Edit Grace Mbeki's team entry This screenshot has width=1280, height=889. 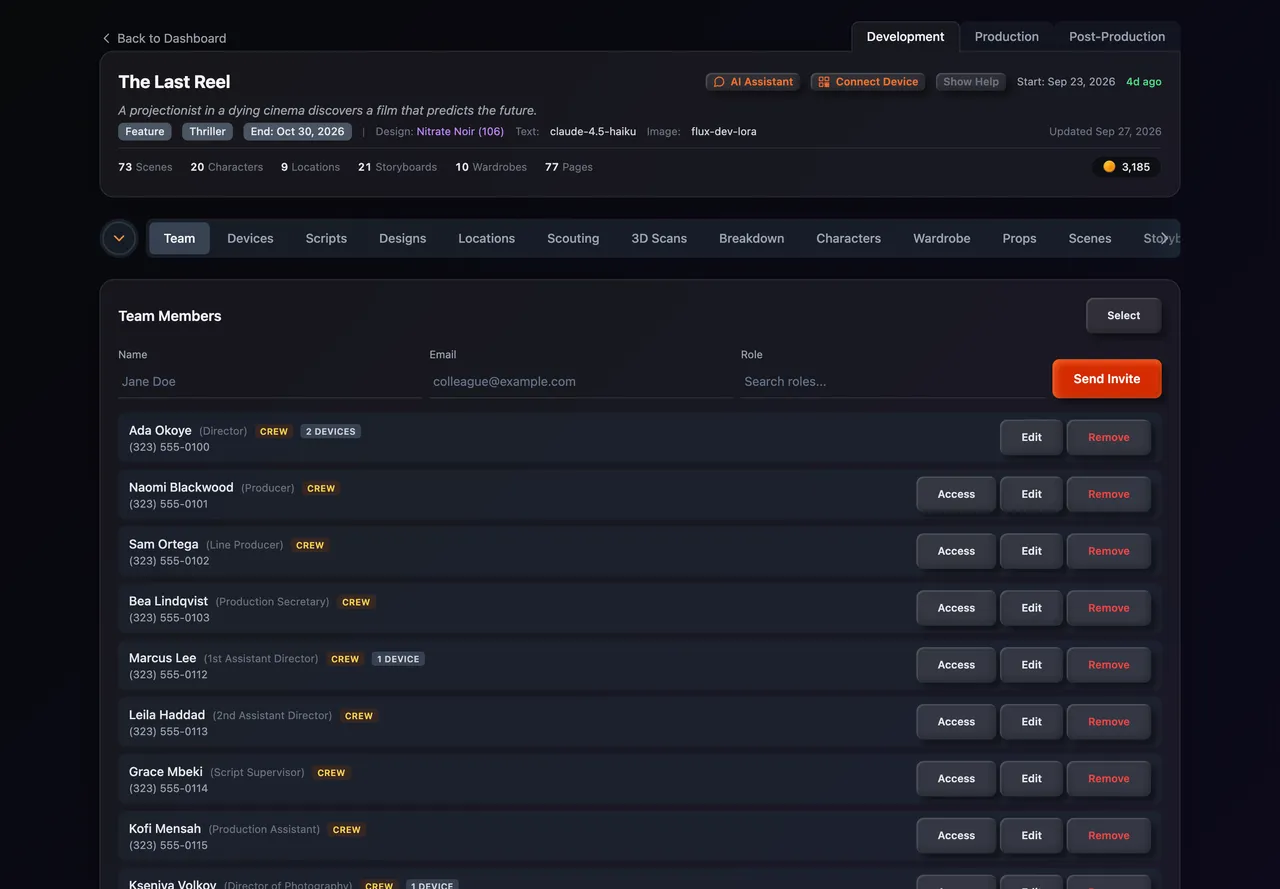tap(1031, 779)
